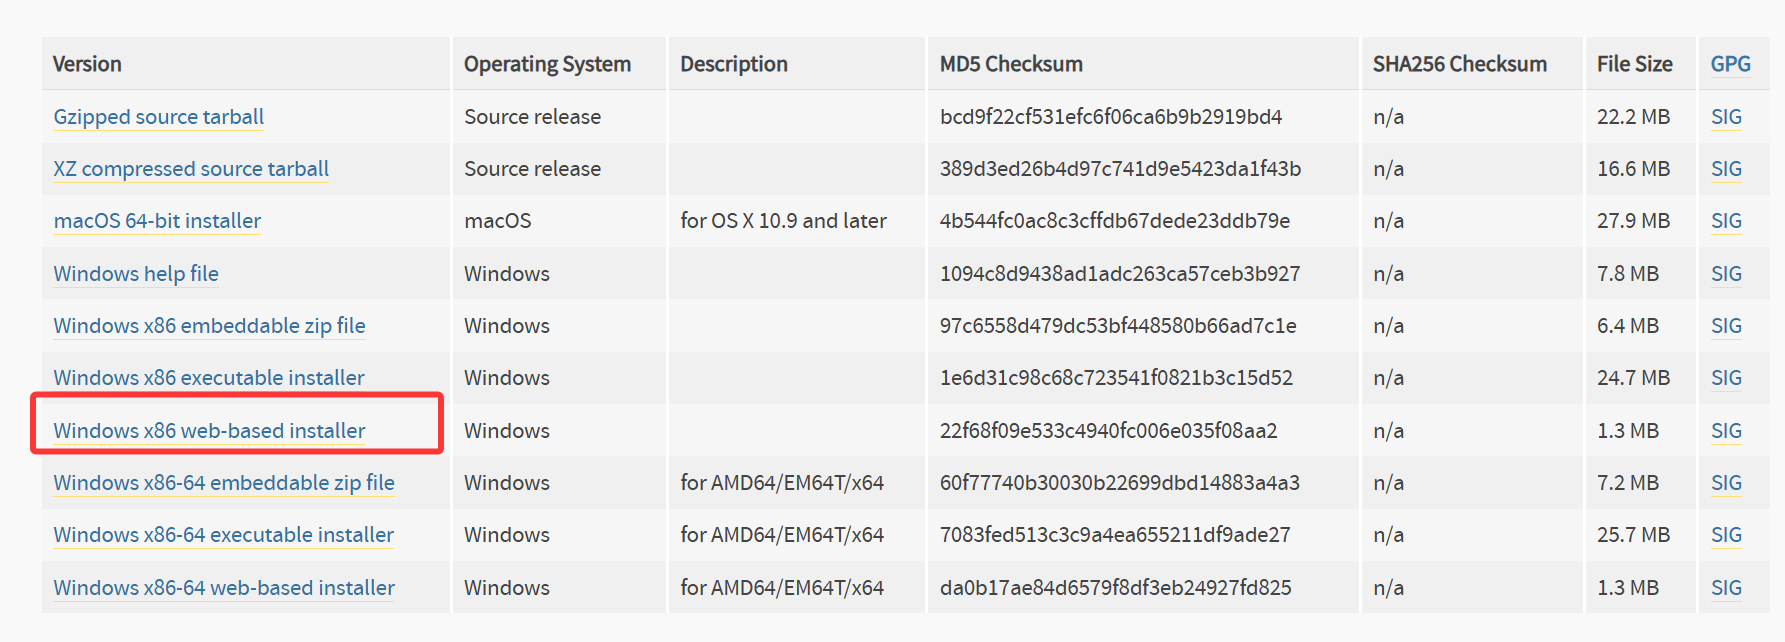Screen dimensions: 1785x642
Task: Open the Windows help file link
Action: point(136,274)
